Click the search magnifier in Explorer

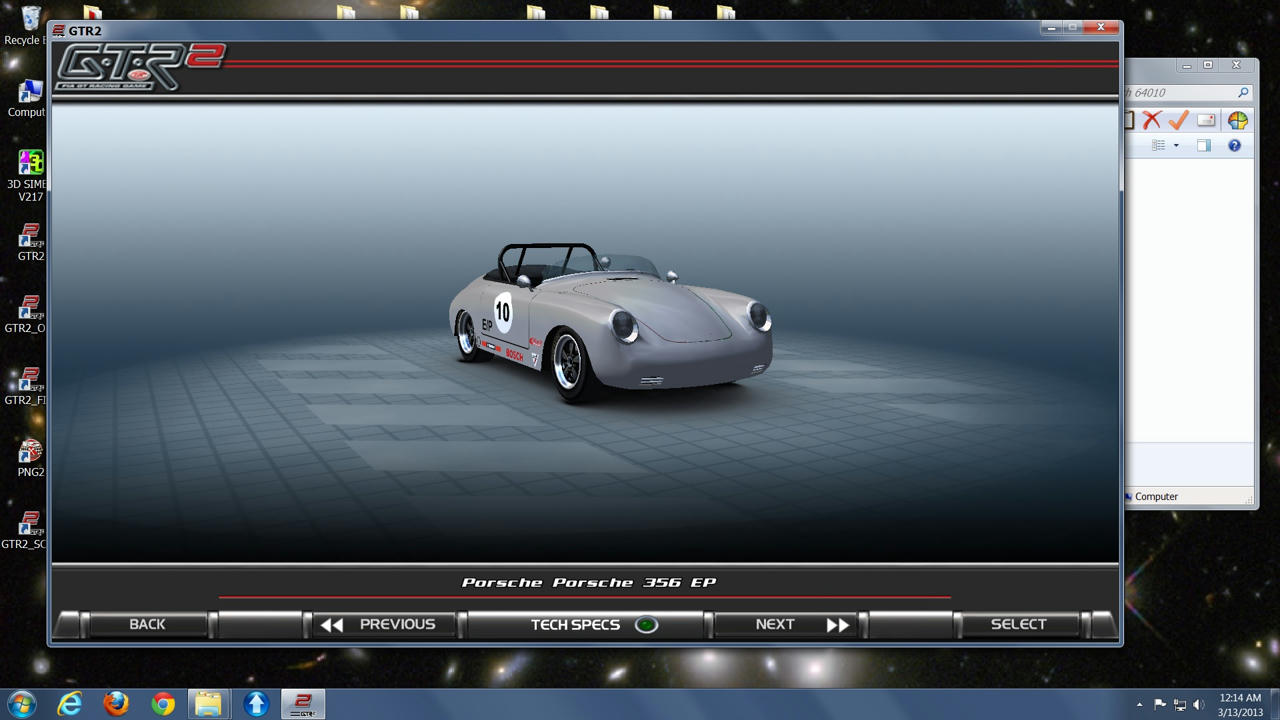pyautogui.click(x=1243, y=93)
